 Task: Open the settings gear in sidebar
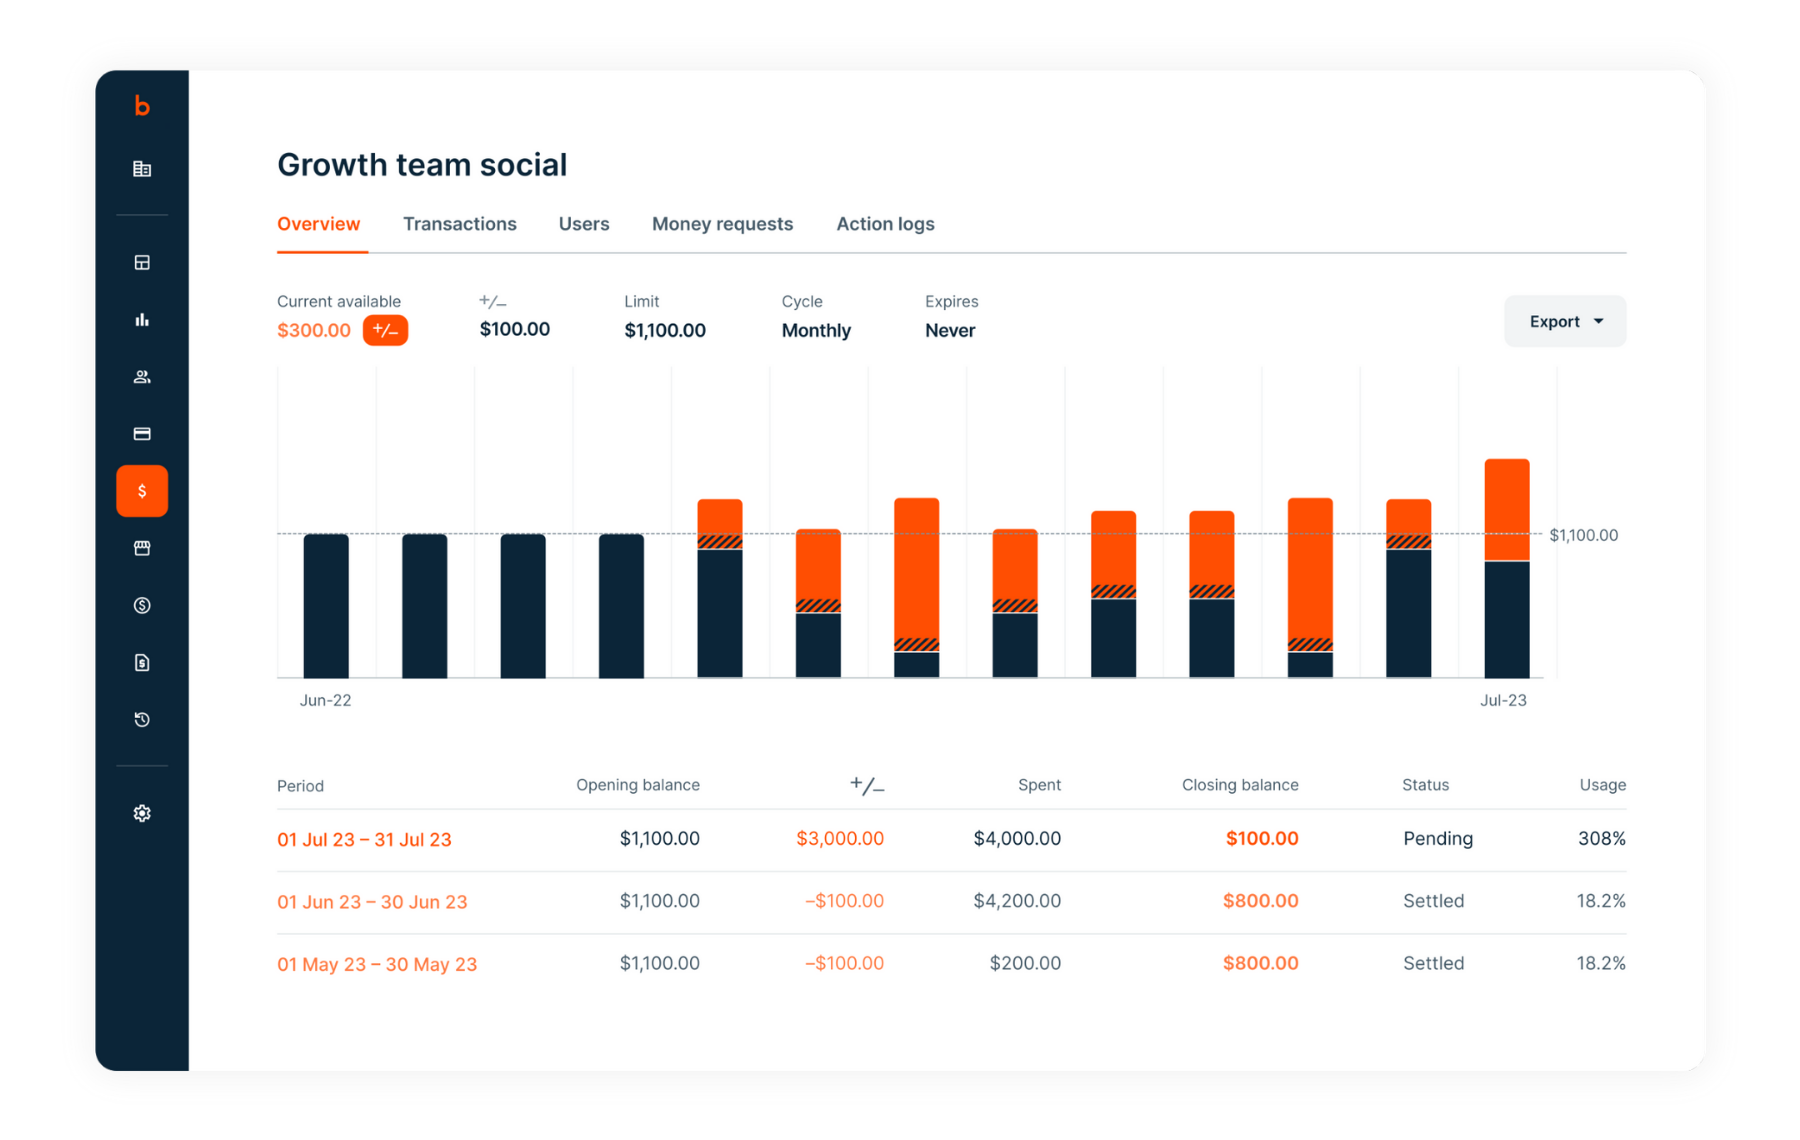click(x=142, y=813)
